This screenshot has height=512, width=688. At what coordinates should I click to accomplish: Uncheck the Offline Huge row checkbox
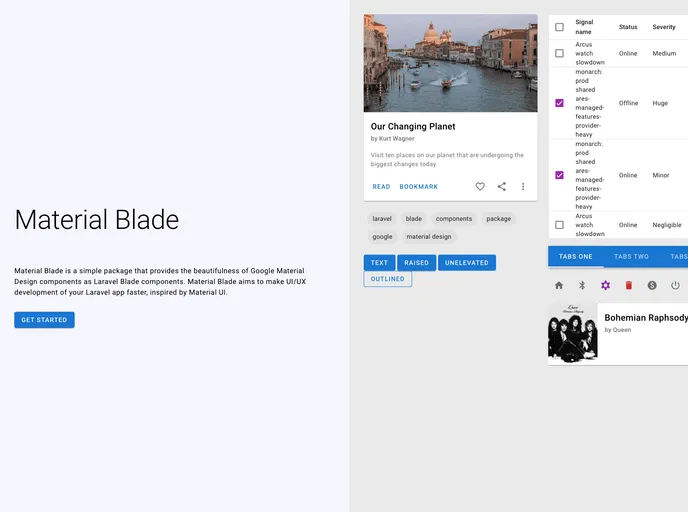tap(559, 103)
